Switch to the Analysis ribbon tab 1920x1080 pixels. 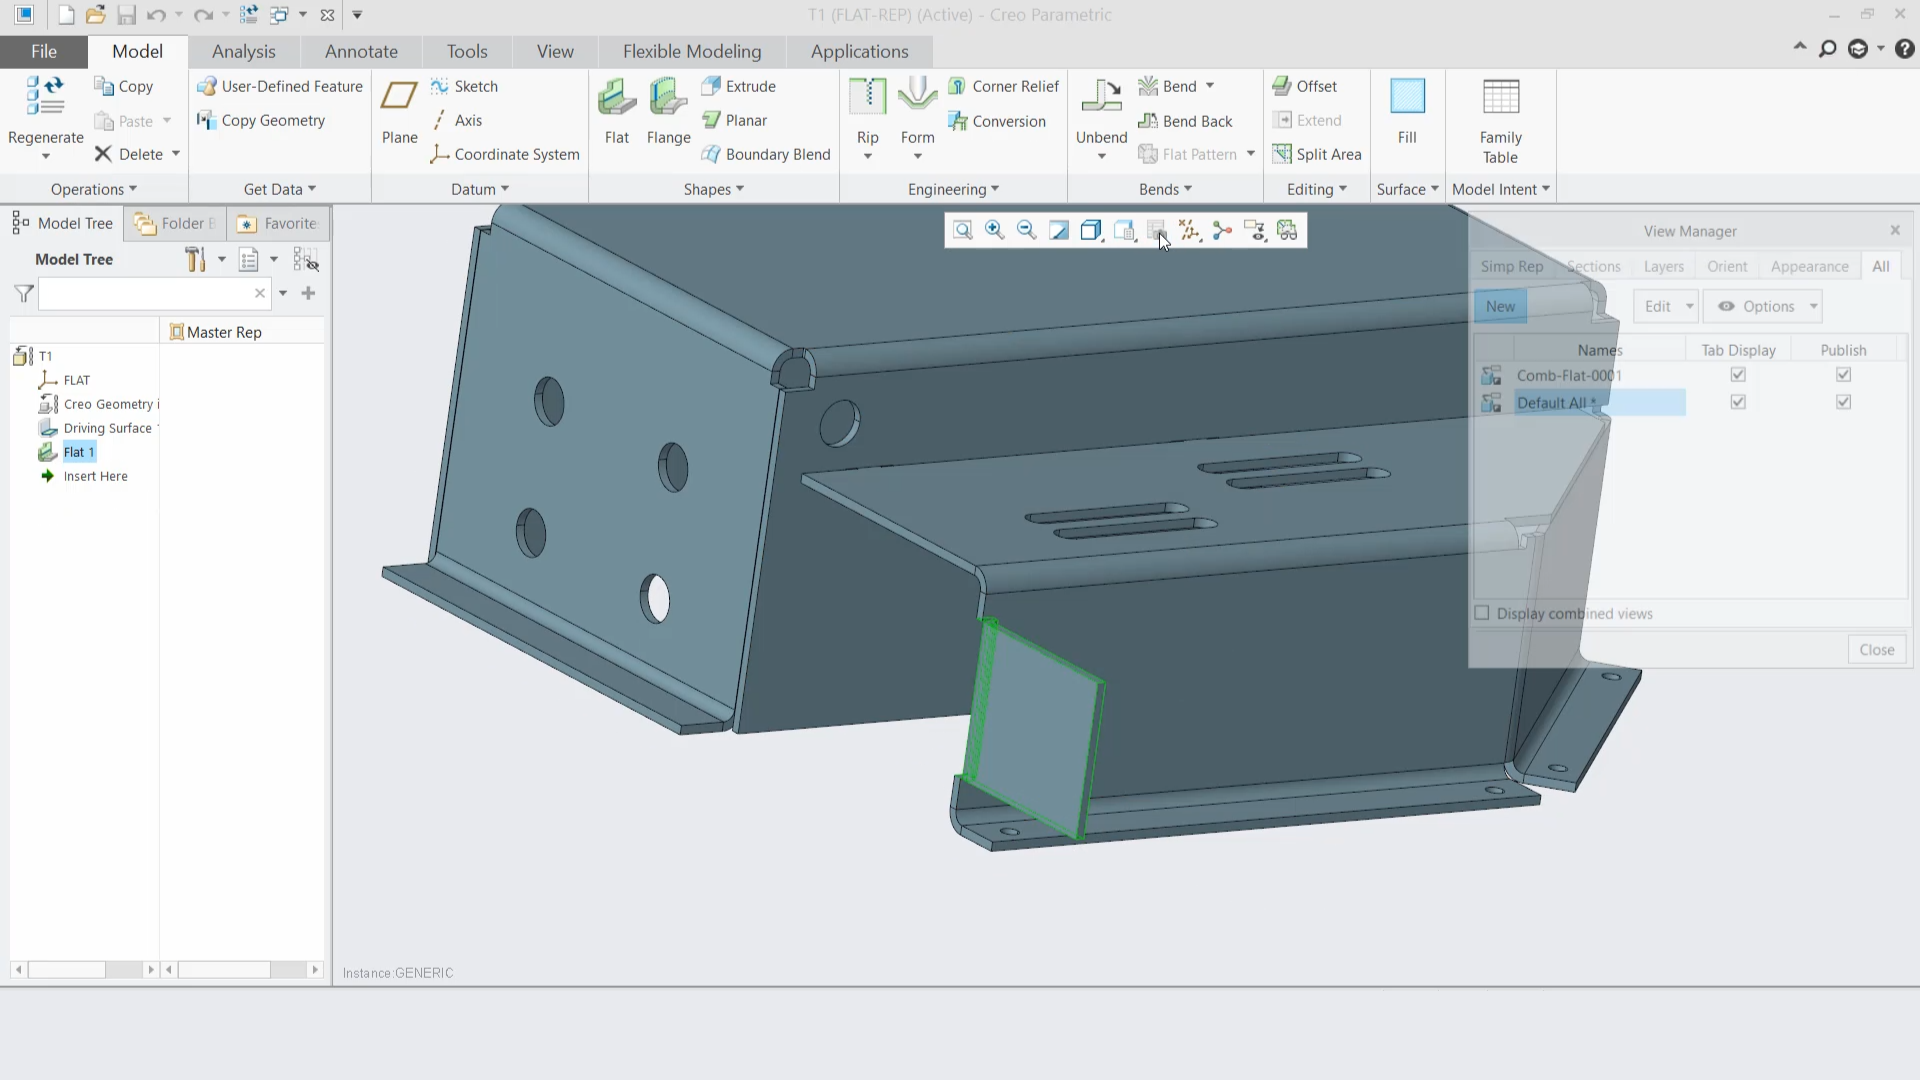click(x=243, y=51)
